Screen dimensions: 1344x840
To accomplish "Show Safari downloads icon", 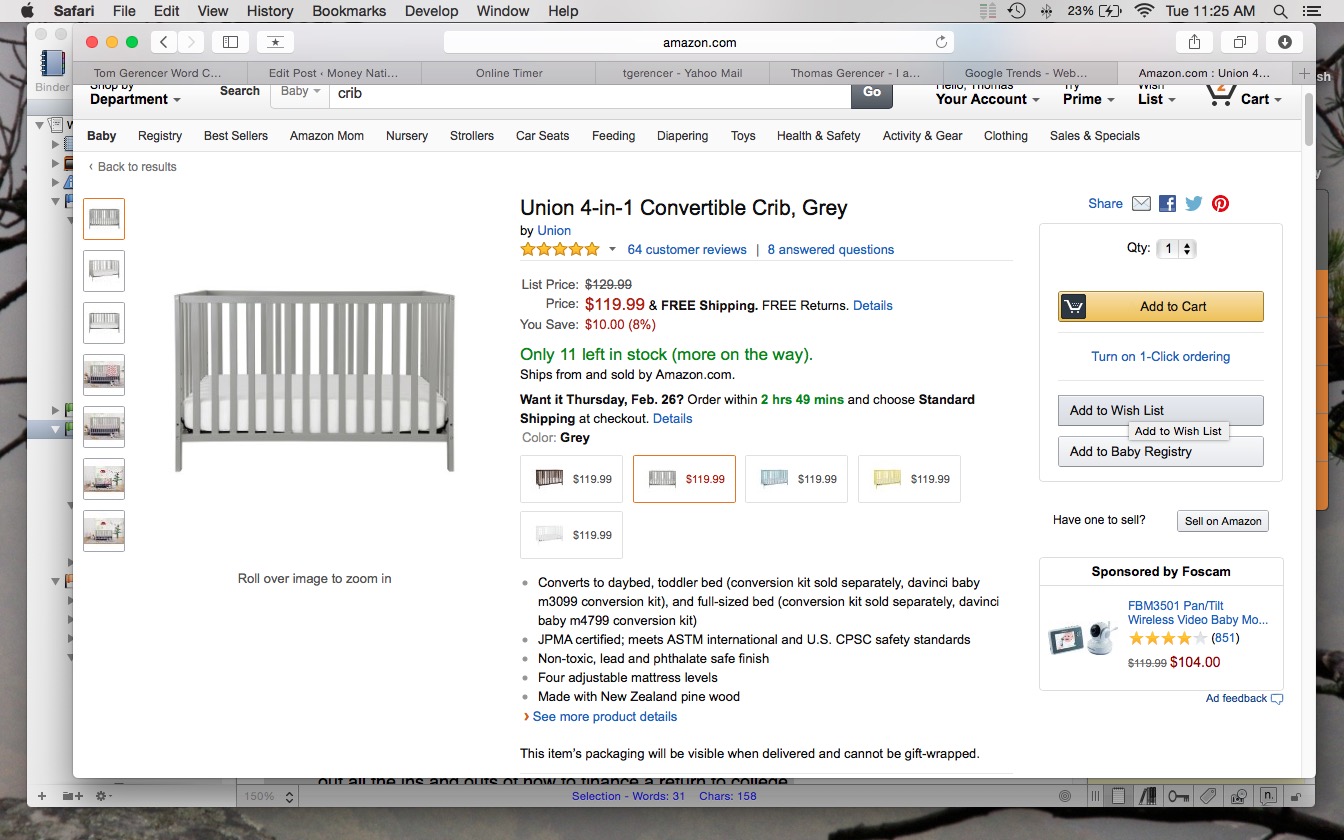I will pos(1284,42).
